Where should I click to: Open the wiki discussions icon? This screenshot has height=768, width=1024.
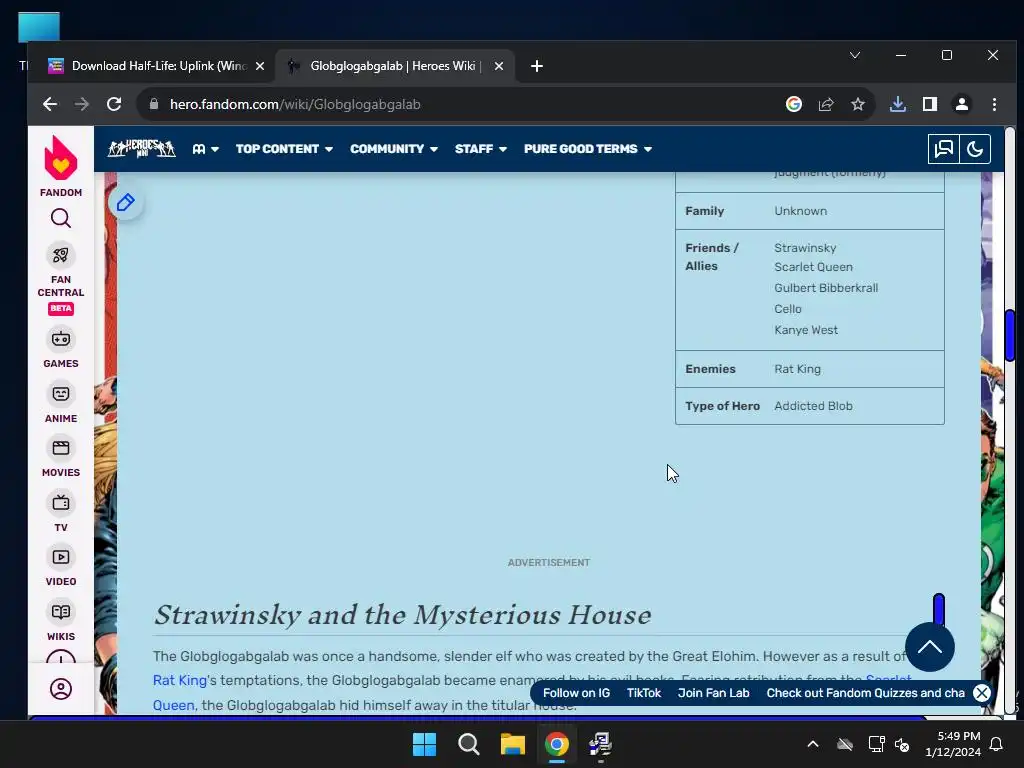(944, 149)
